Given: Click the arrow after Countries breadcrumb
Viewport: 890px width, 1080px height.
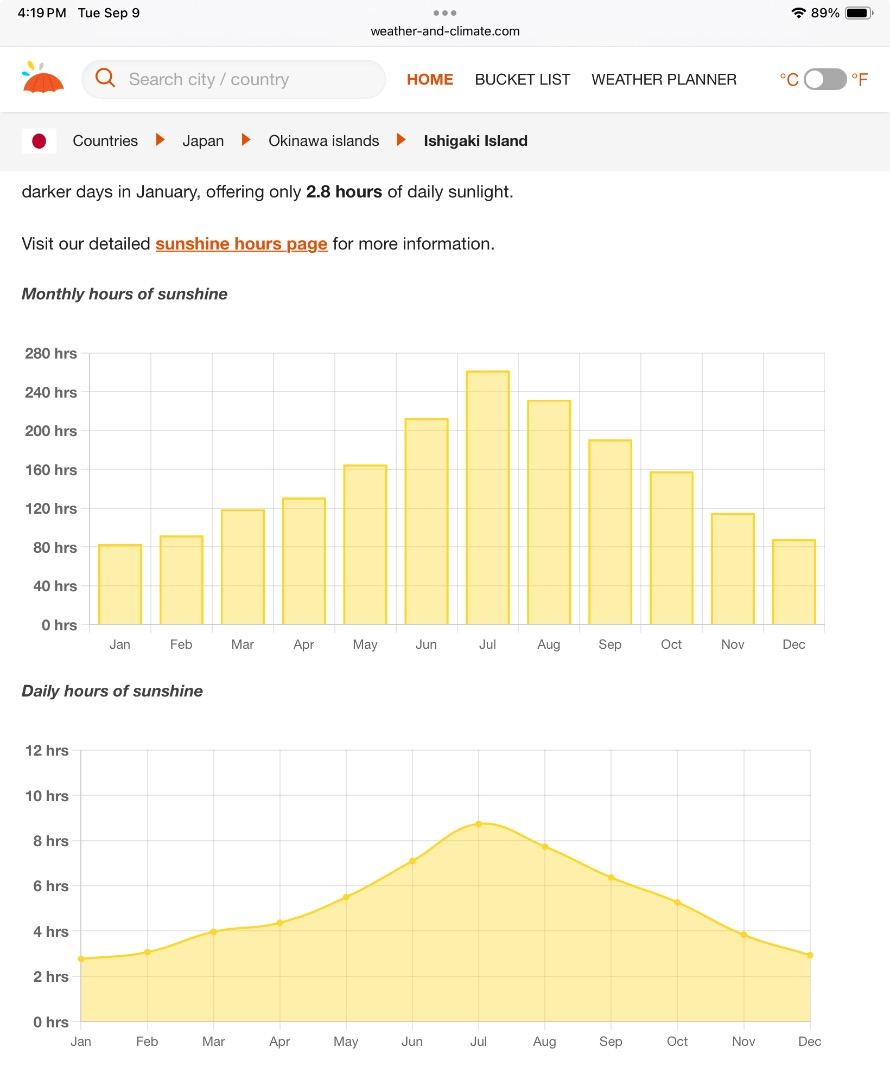Looking at the screenshot, I should tap(160, 140).
